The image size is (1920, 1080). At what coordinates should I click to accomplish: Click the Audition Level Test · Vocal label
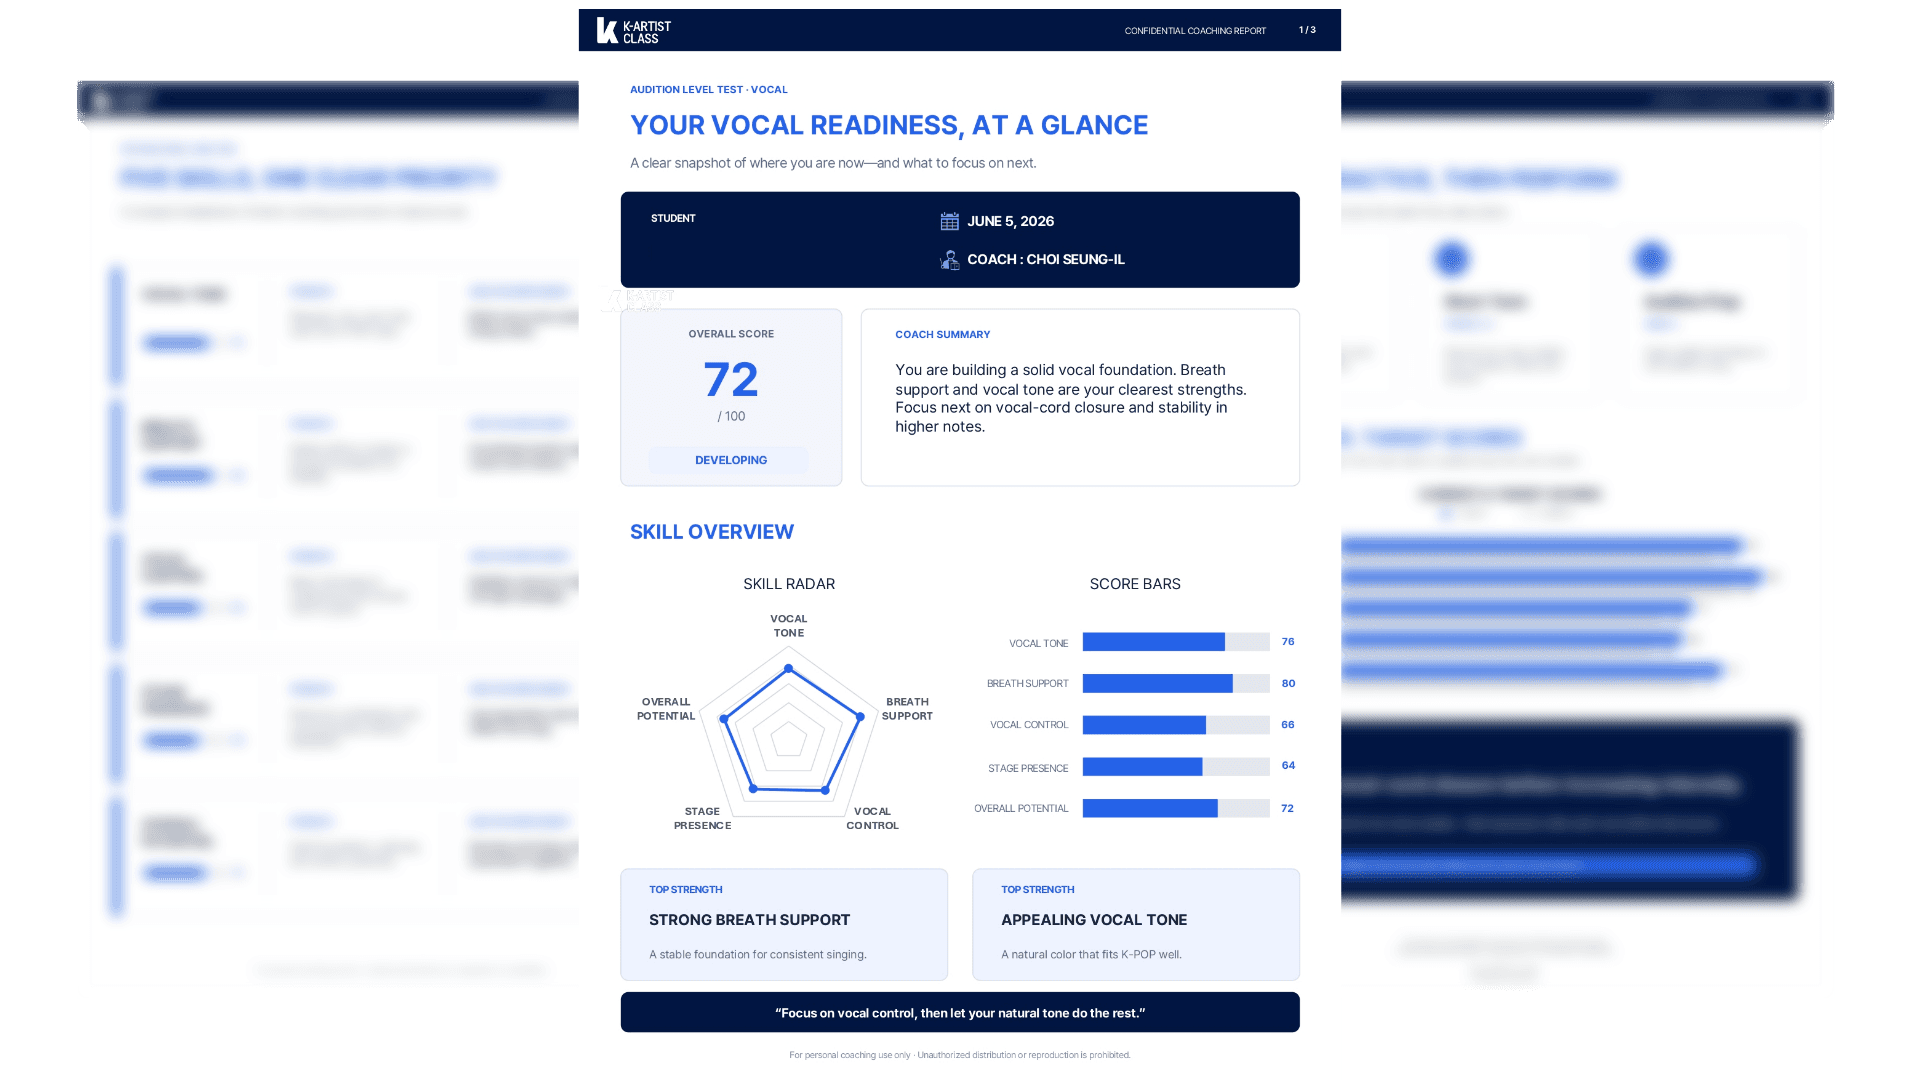click(x=709, y=90)
